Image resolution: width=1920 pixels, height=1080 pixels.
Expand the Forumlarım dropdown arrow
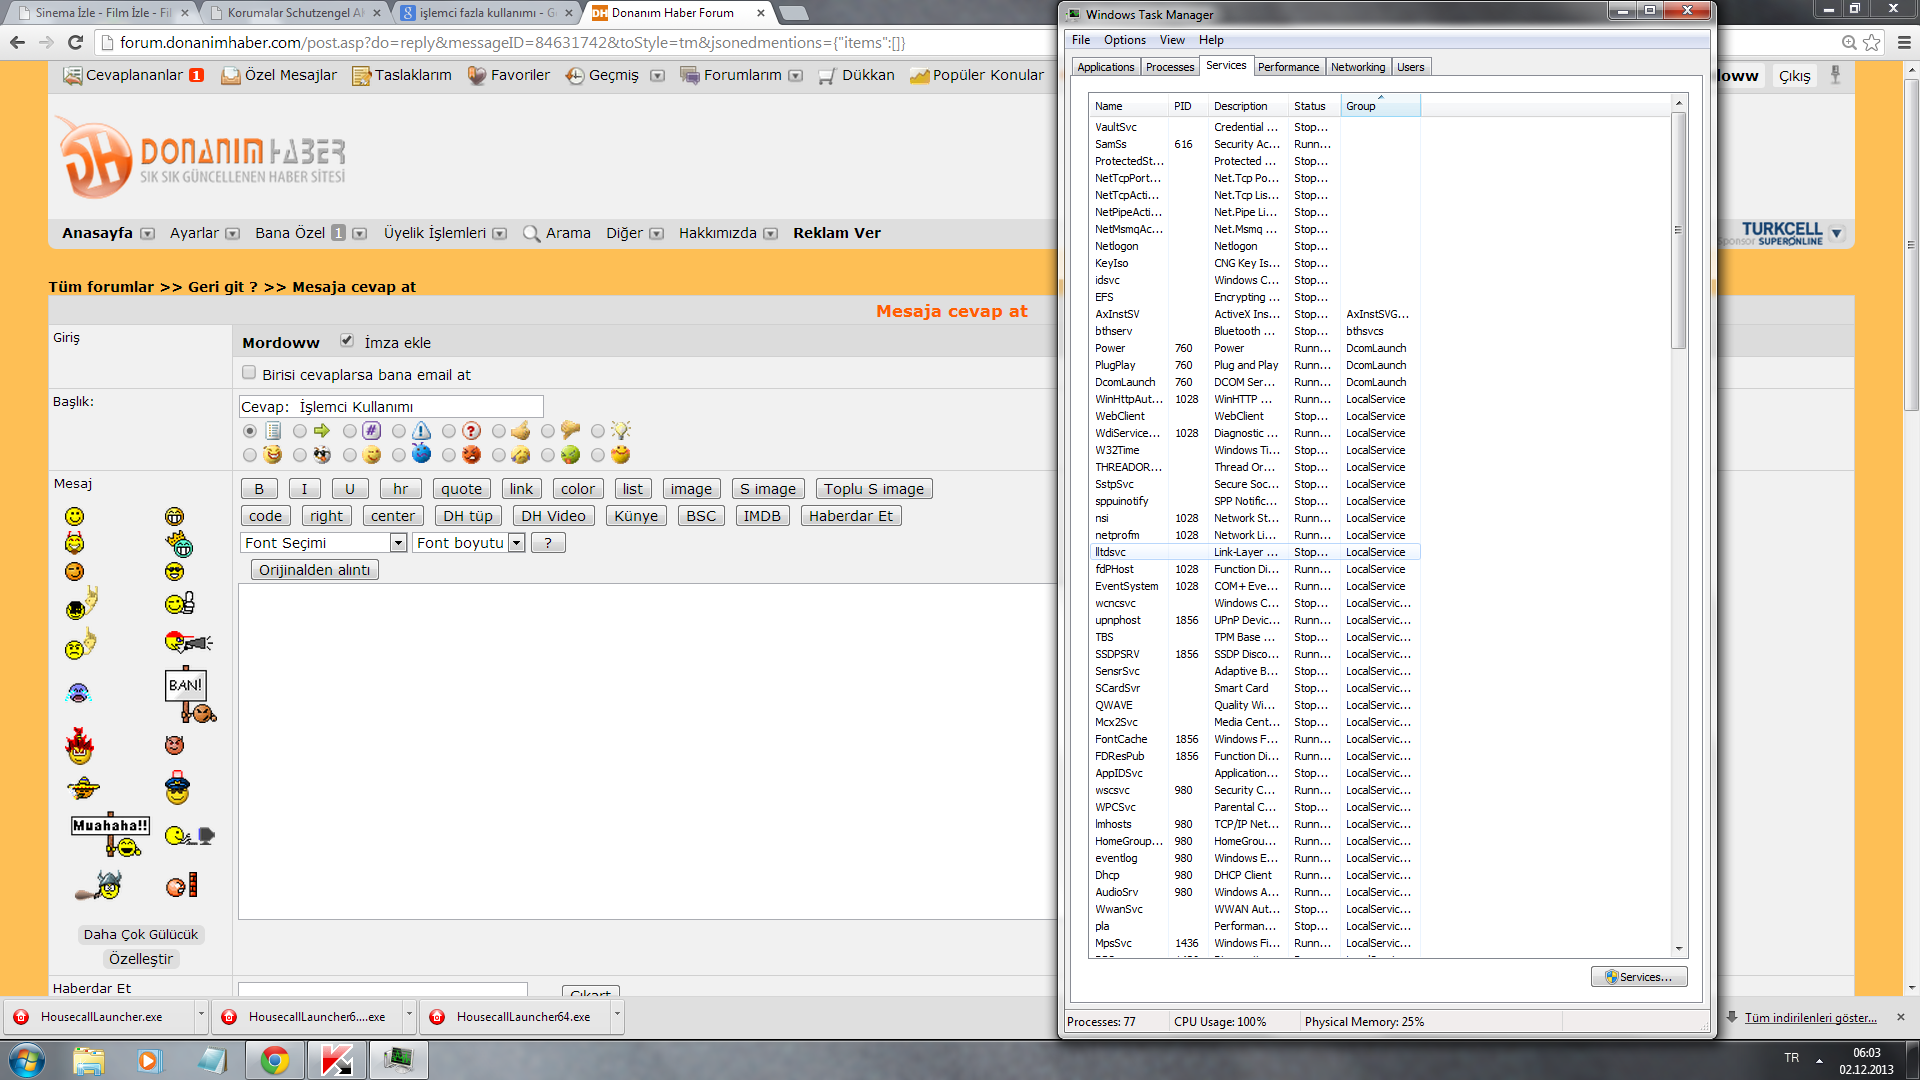(x=796, y=76)
